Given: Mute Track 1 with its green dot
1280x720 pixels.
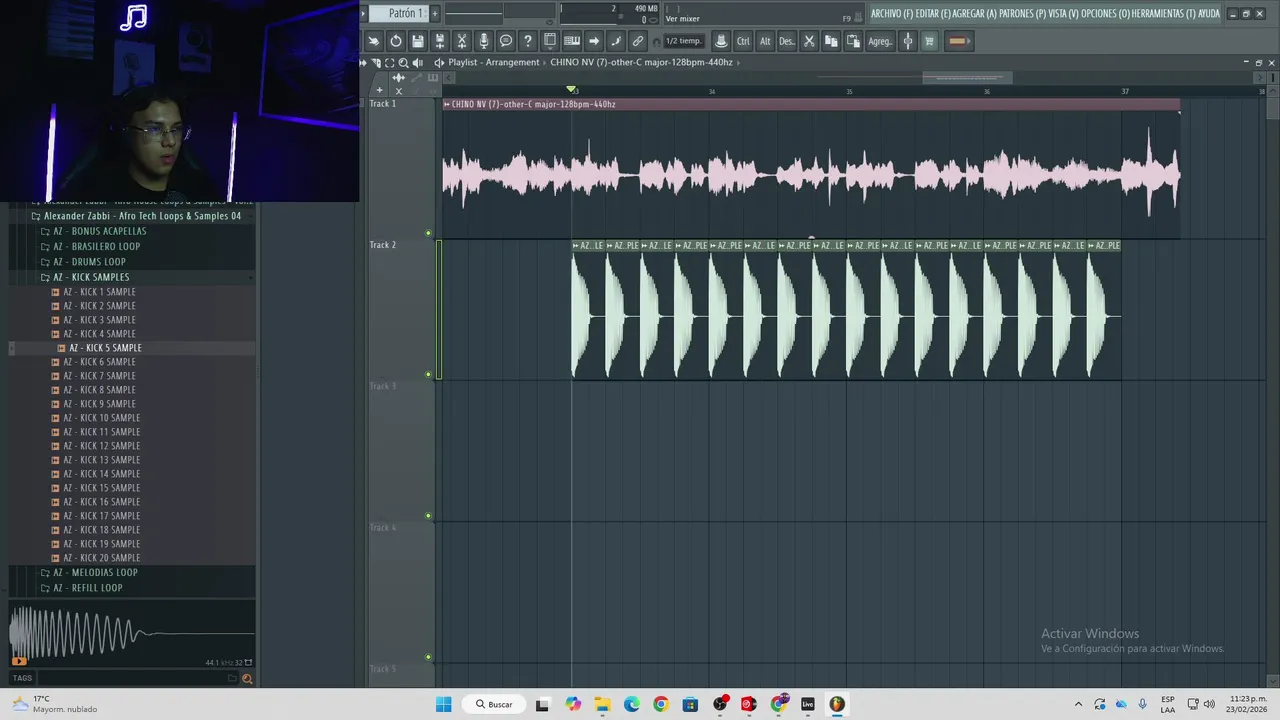Looking at the screenshot, I should [x=429, y=233].
